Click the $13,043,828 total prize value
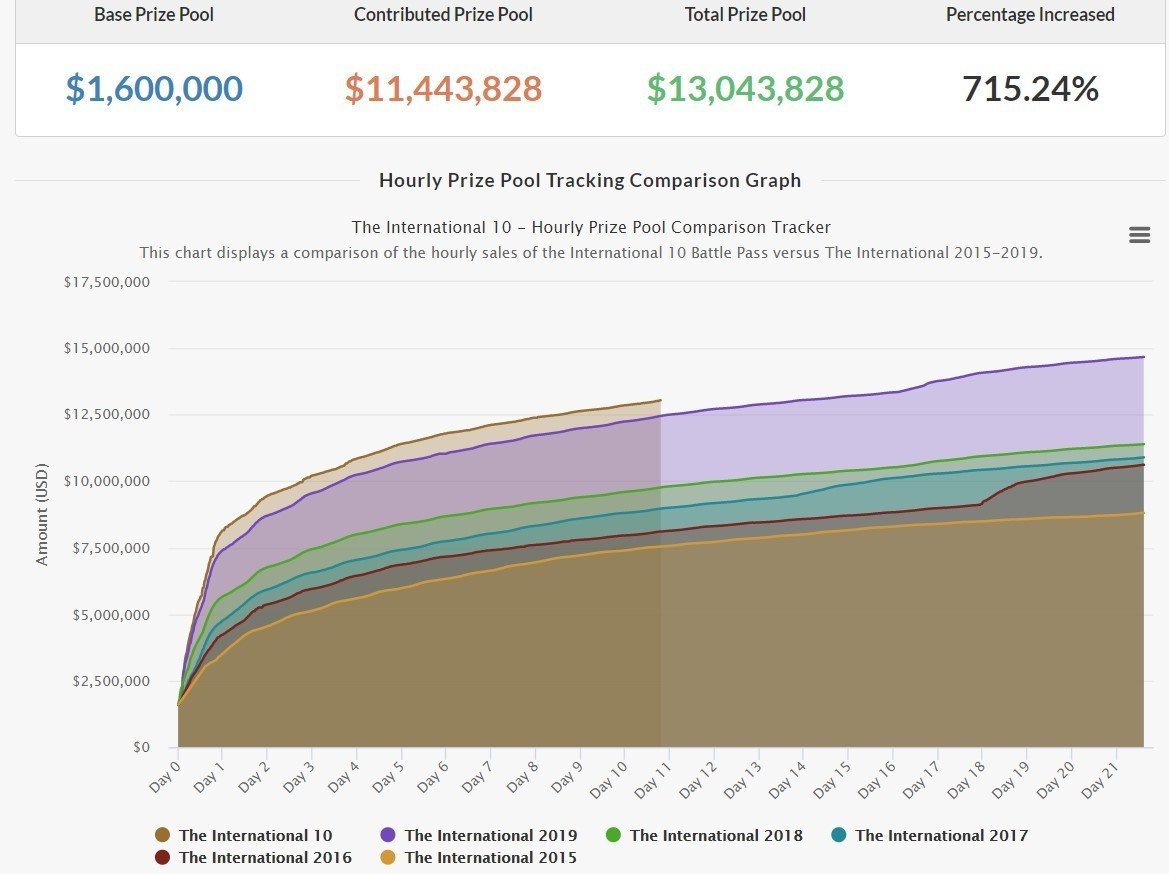 (x=746, y=88)
